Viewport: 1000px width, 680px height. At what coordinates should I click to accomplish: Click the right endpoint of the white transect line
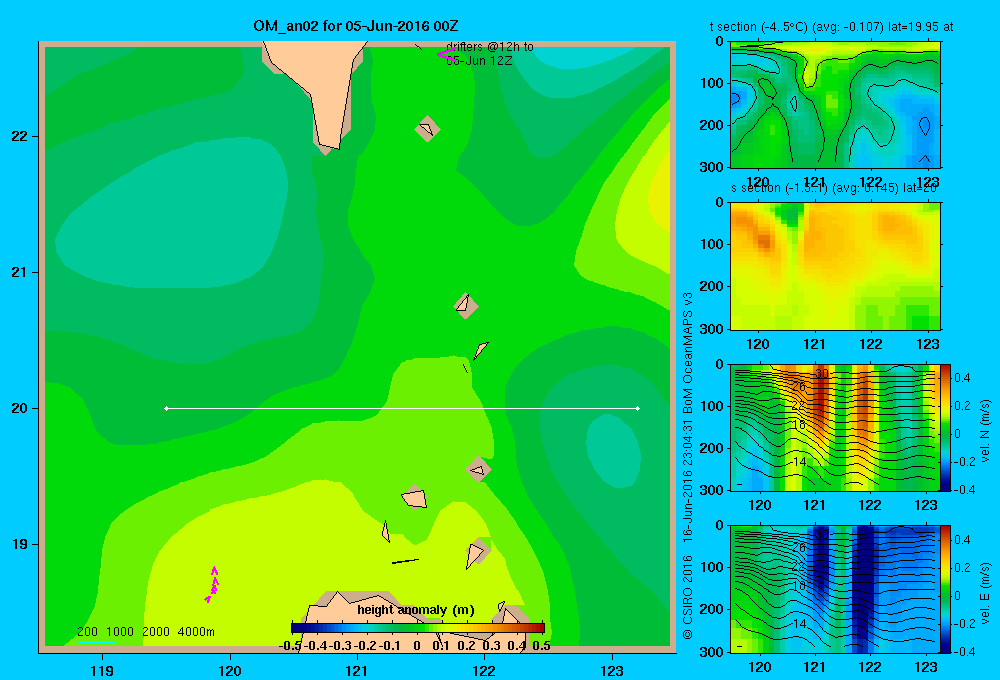(638, 408)
